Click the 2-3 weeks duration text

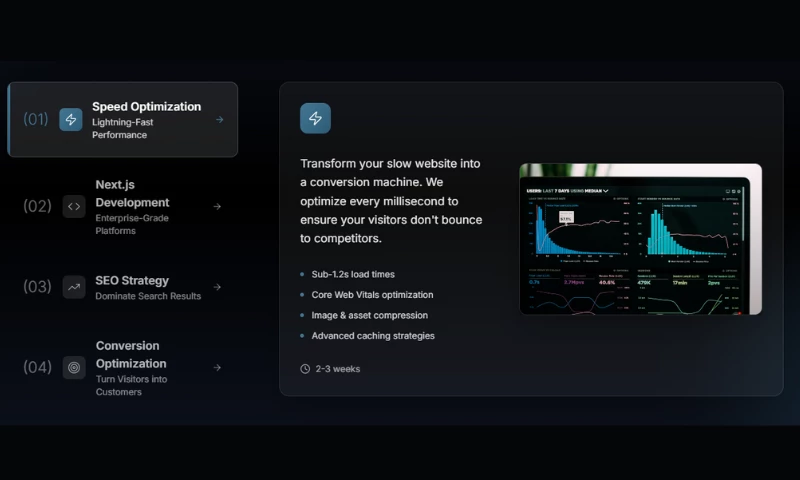(338, 369)
